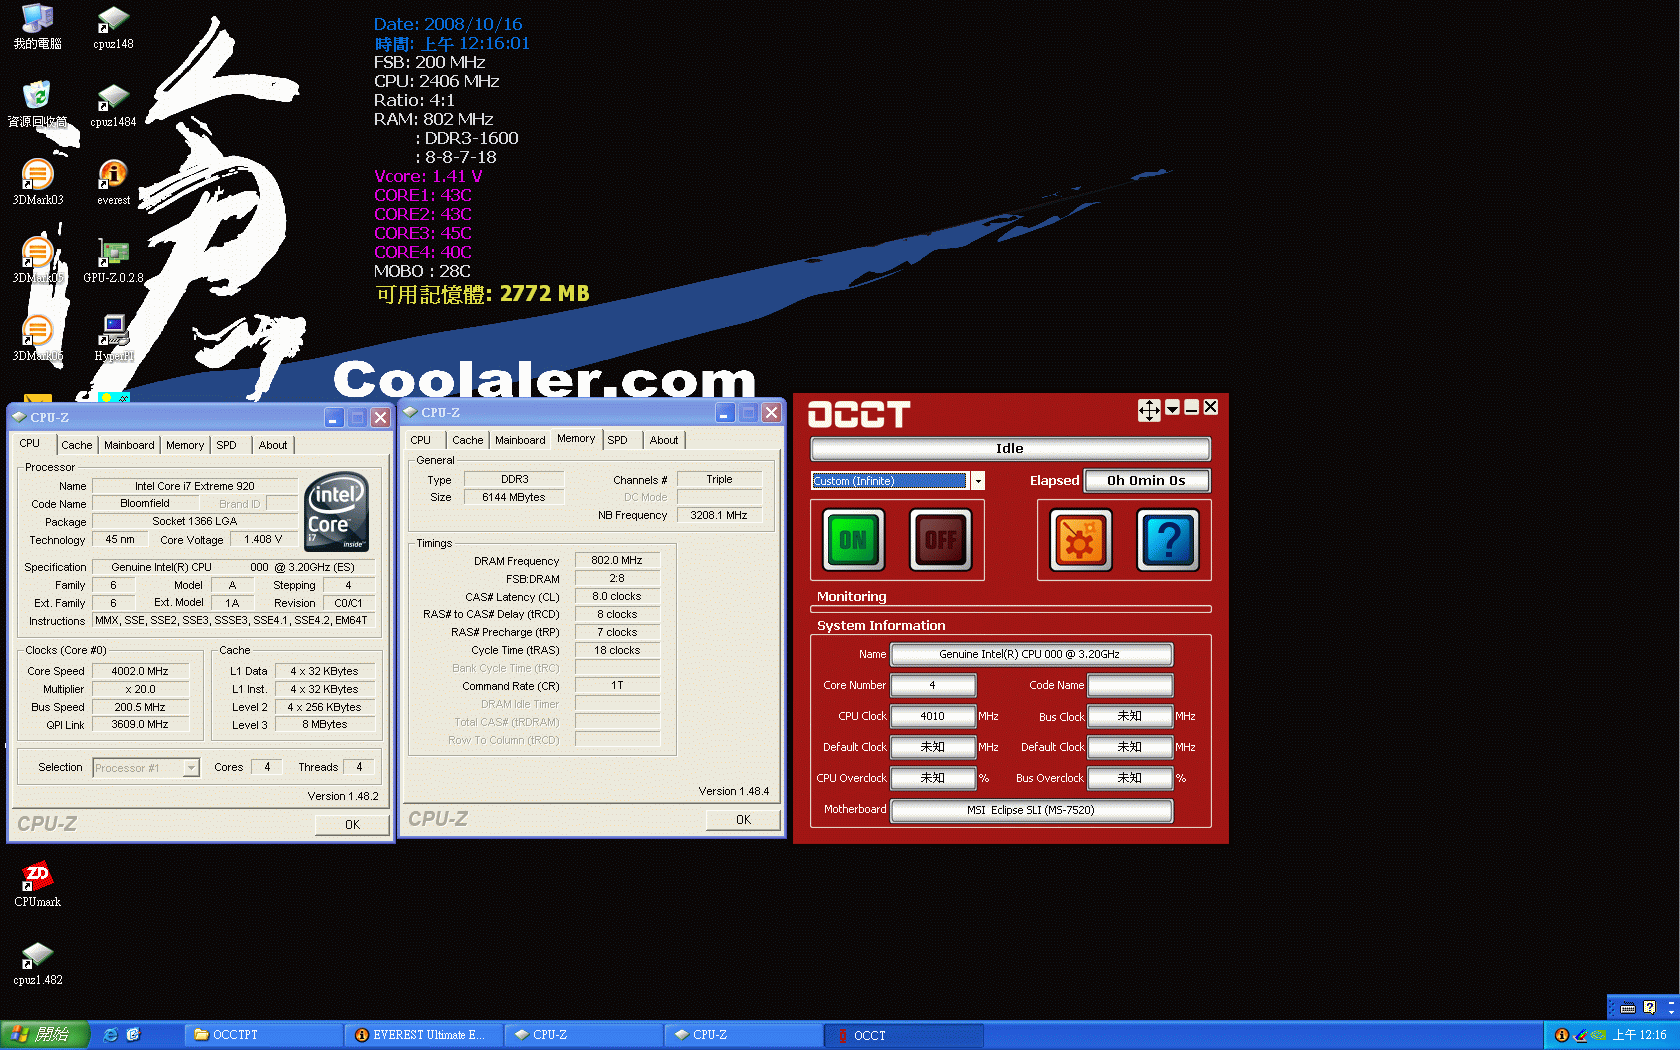Viewport: 1680px width, 1050px height.
Task: Open cpuz1484 desktop shortcut
Action: [x=113, y=105]
